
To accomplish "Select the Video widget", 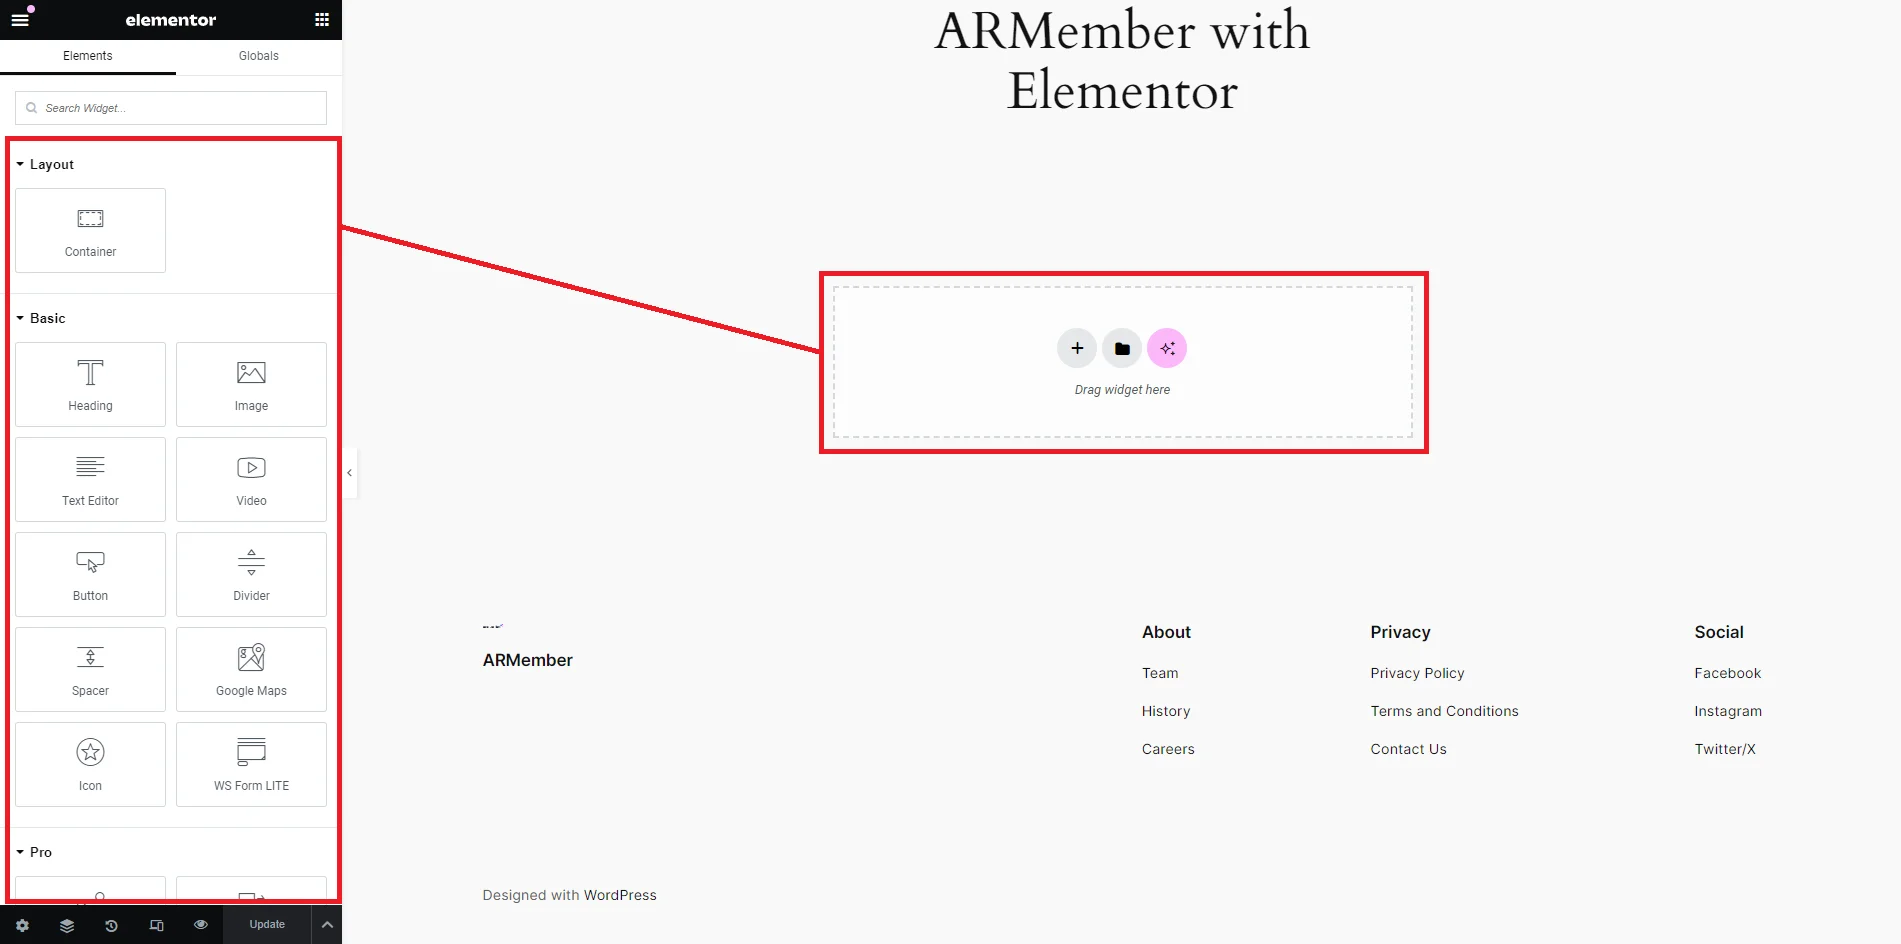I will 250,479.
